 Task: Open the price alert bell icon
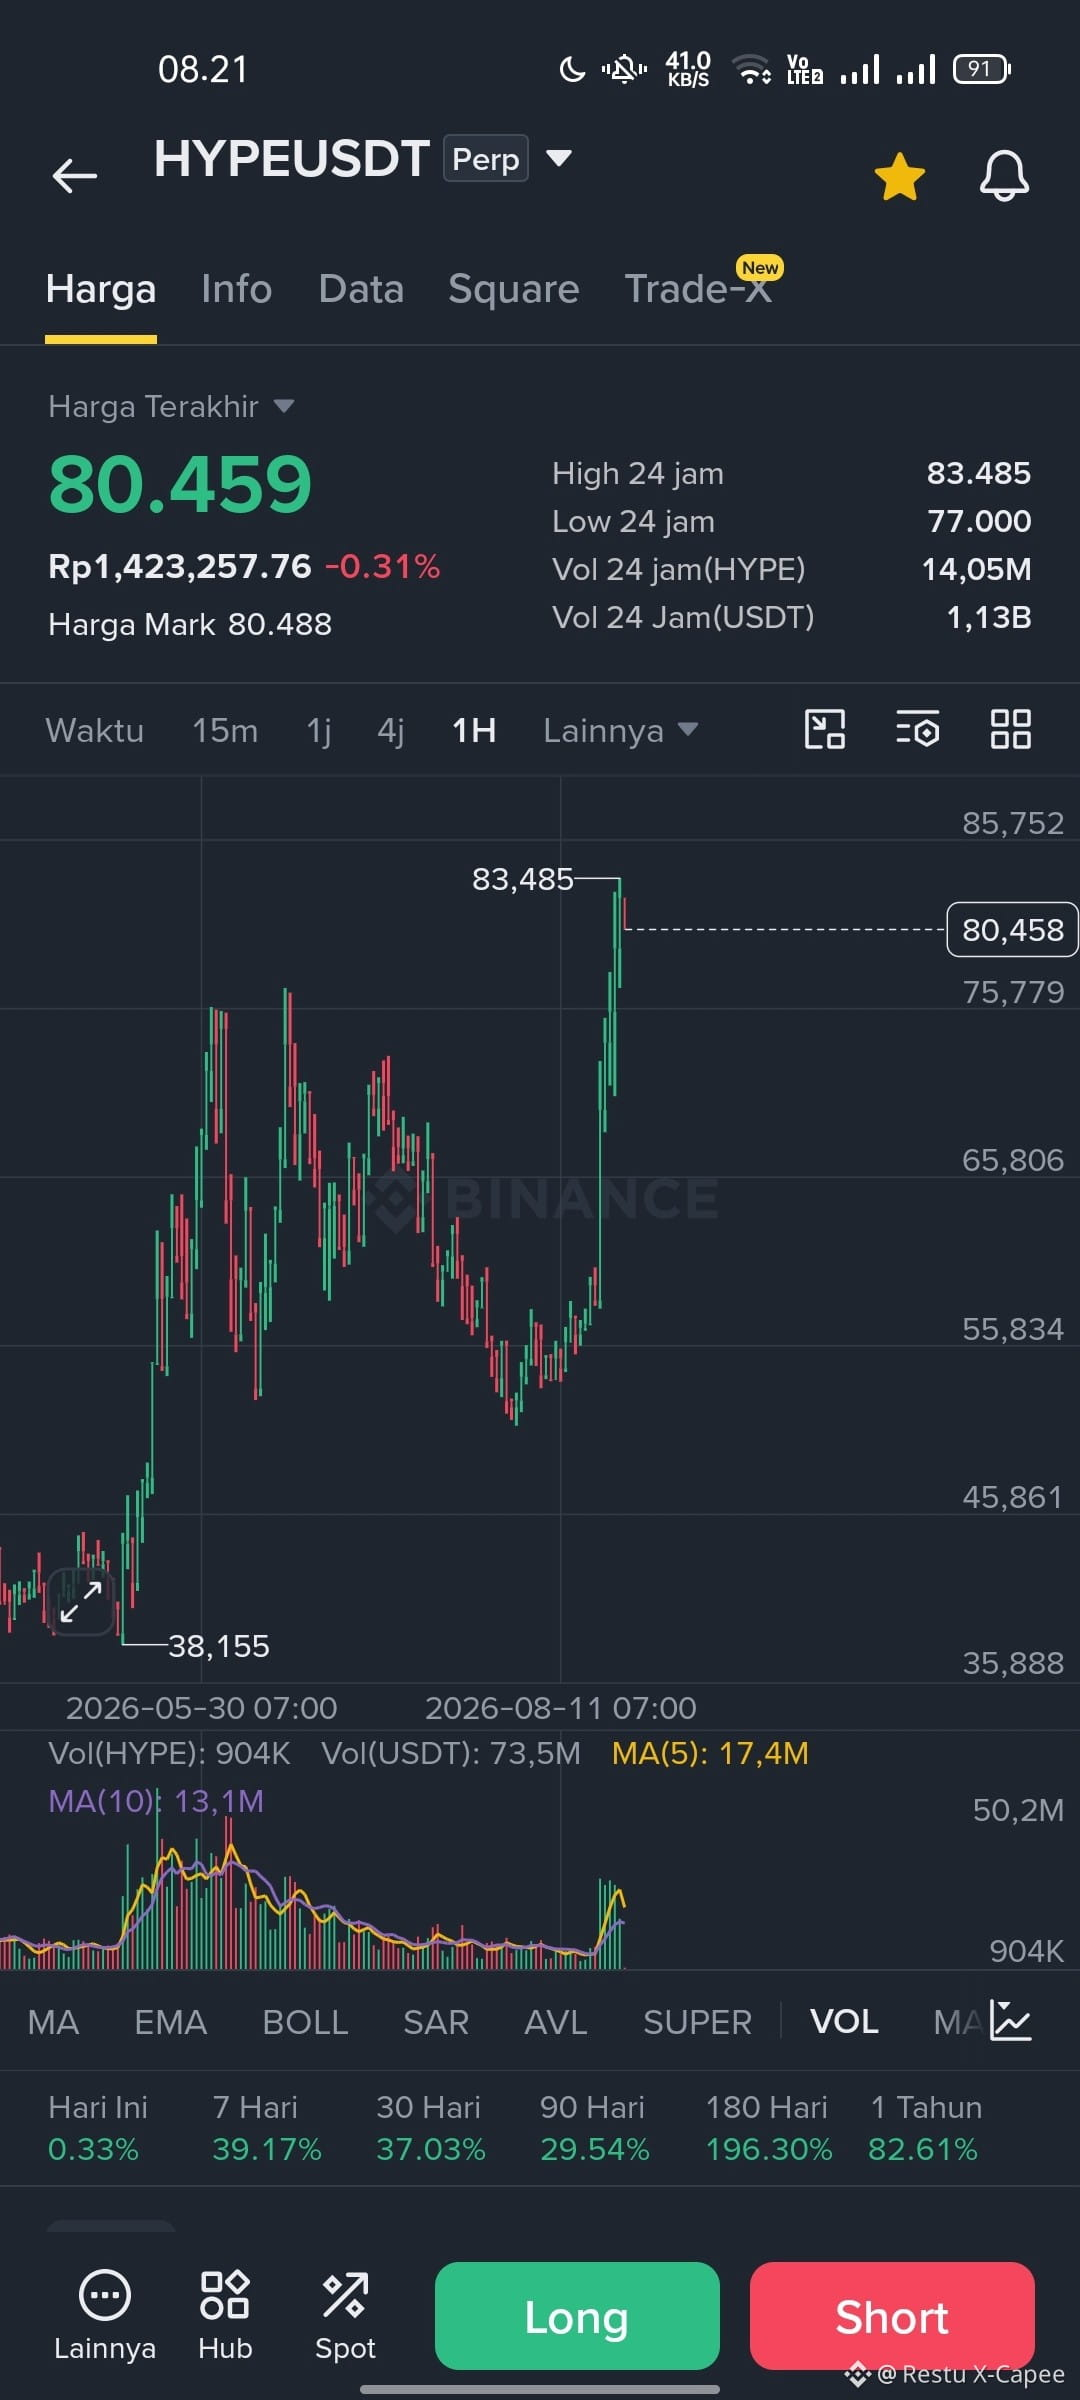[1004, 176]
